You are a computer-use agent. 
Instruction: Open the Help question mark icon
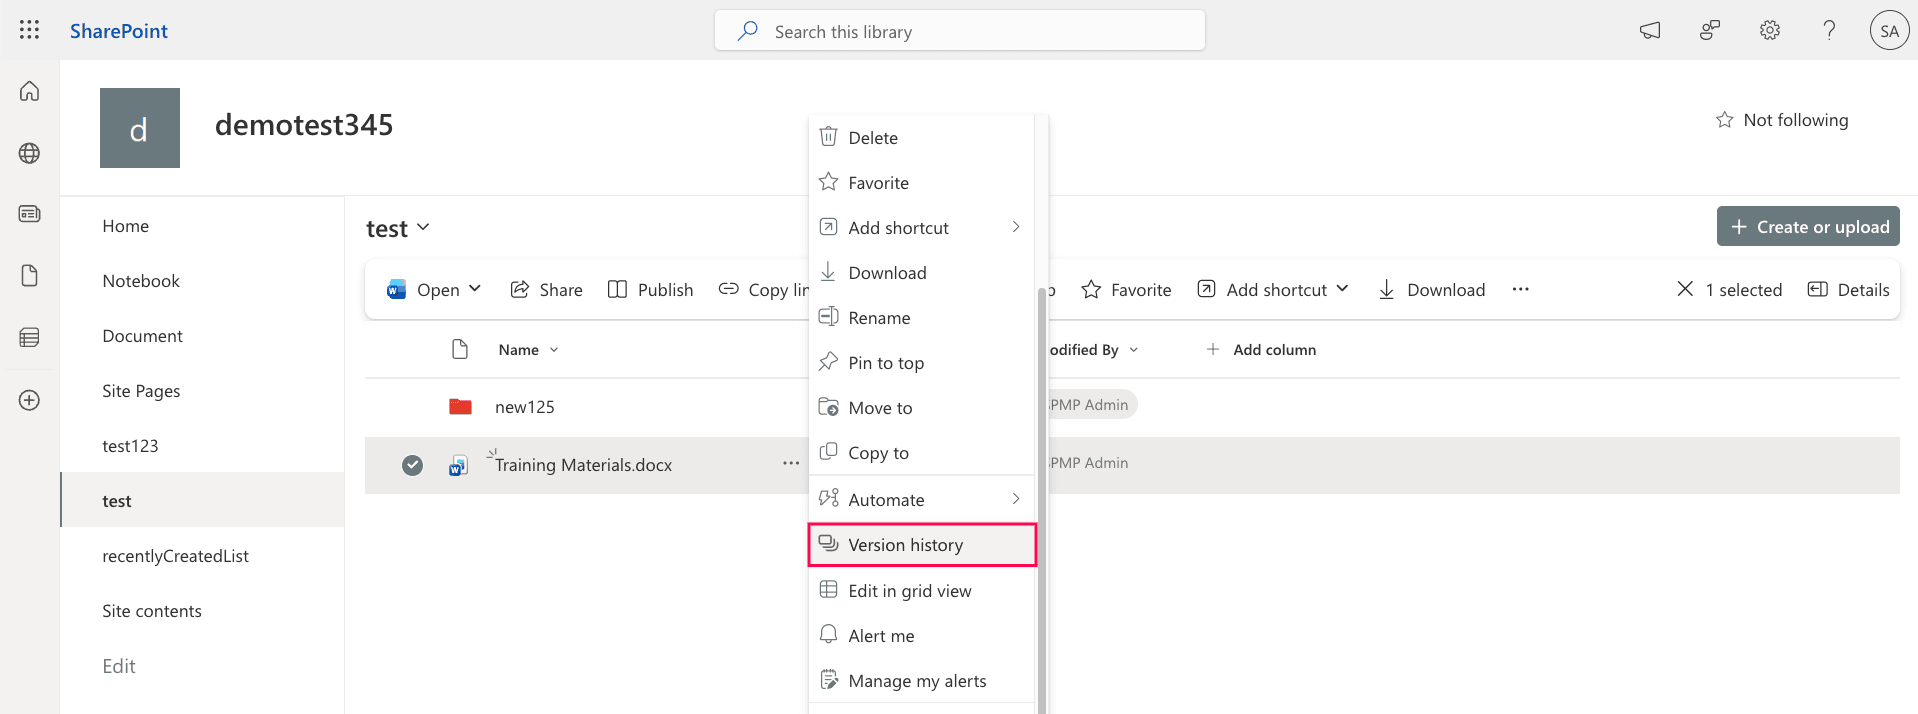[1829, 31]
